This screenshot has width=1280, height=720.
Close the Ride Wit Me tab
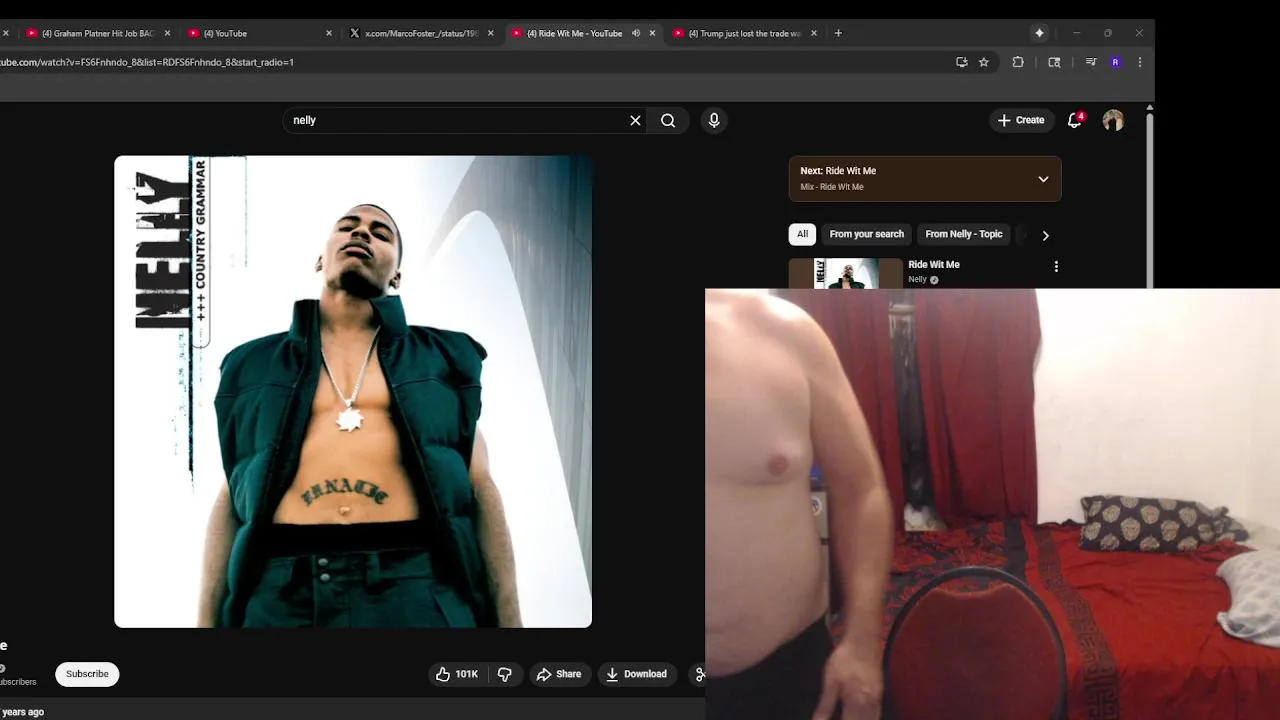(652, 33)
